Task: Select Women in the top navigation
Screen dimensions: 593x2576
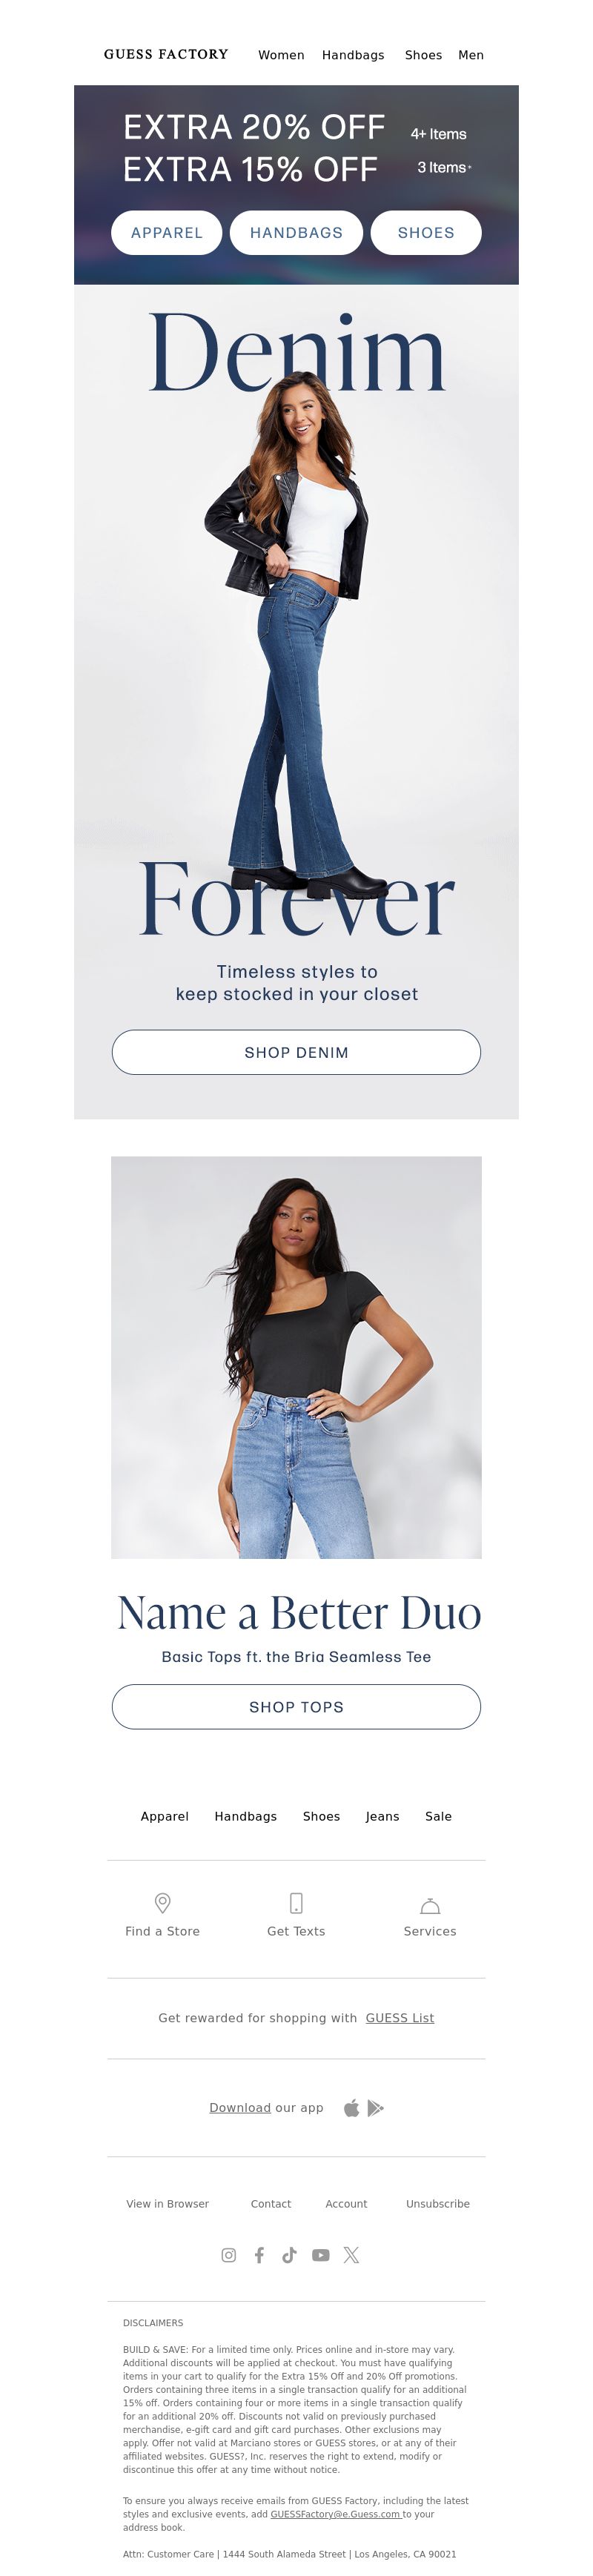Action: [281, 55]
